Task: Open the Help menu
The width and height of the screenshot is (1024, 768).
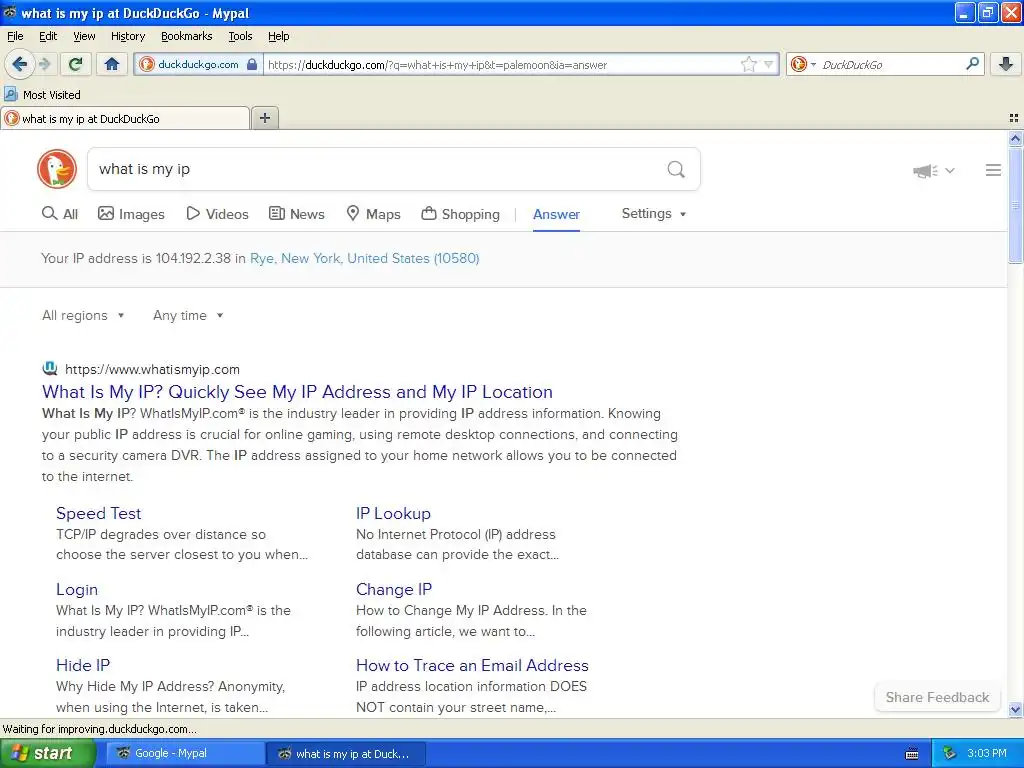Action: tap(279, 36)
